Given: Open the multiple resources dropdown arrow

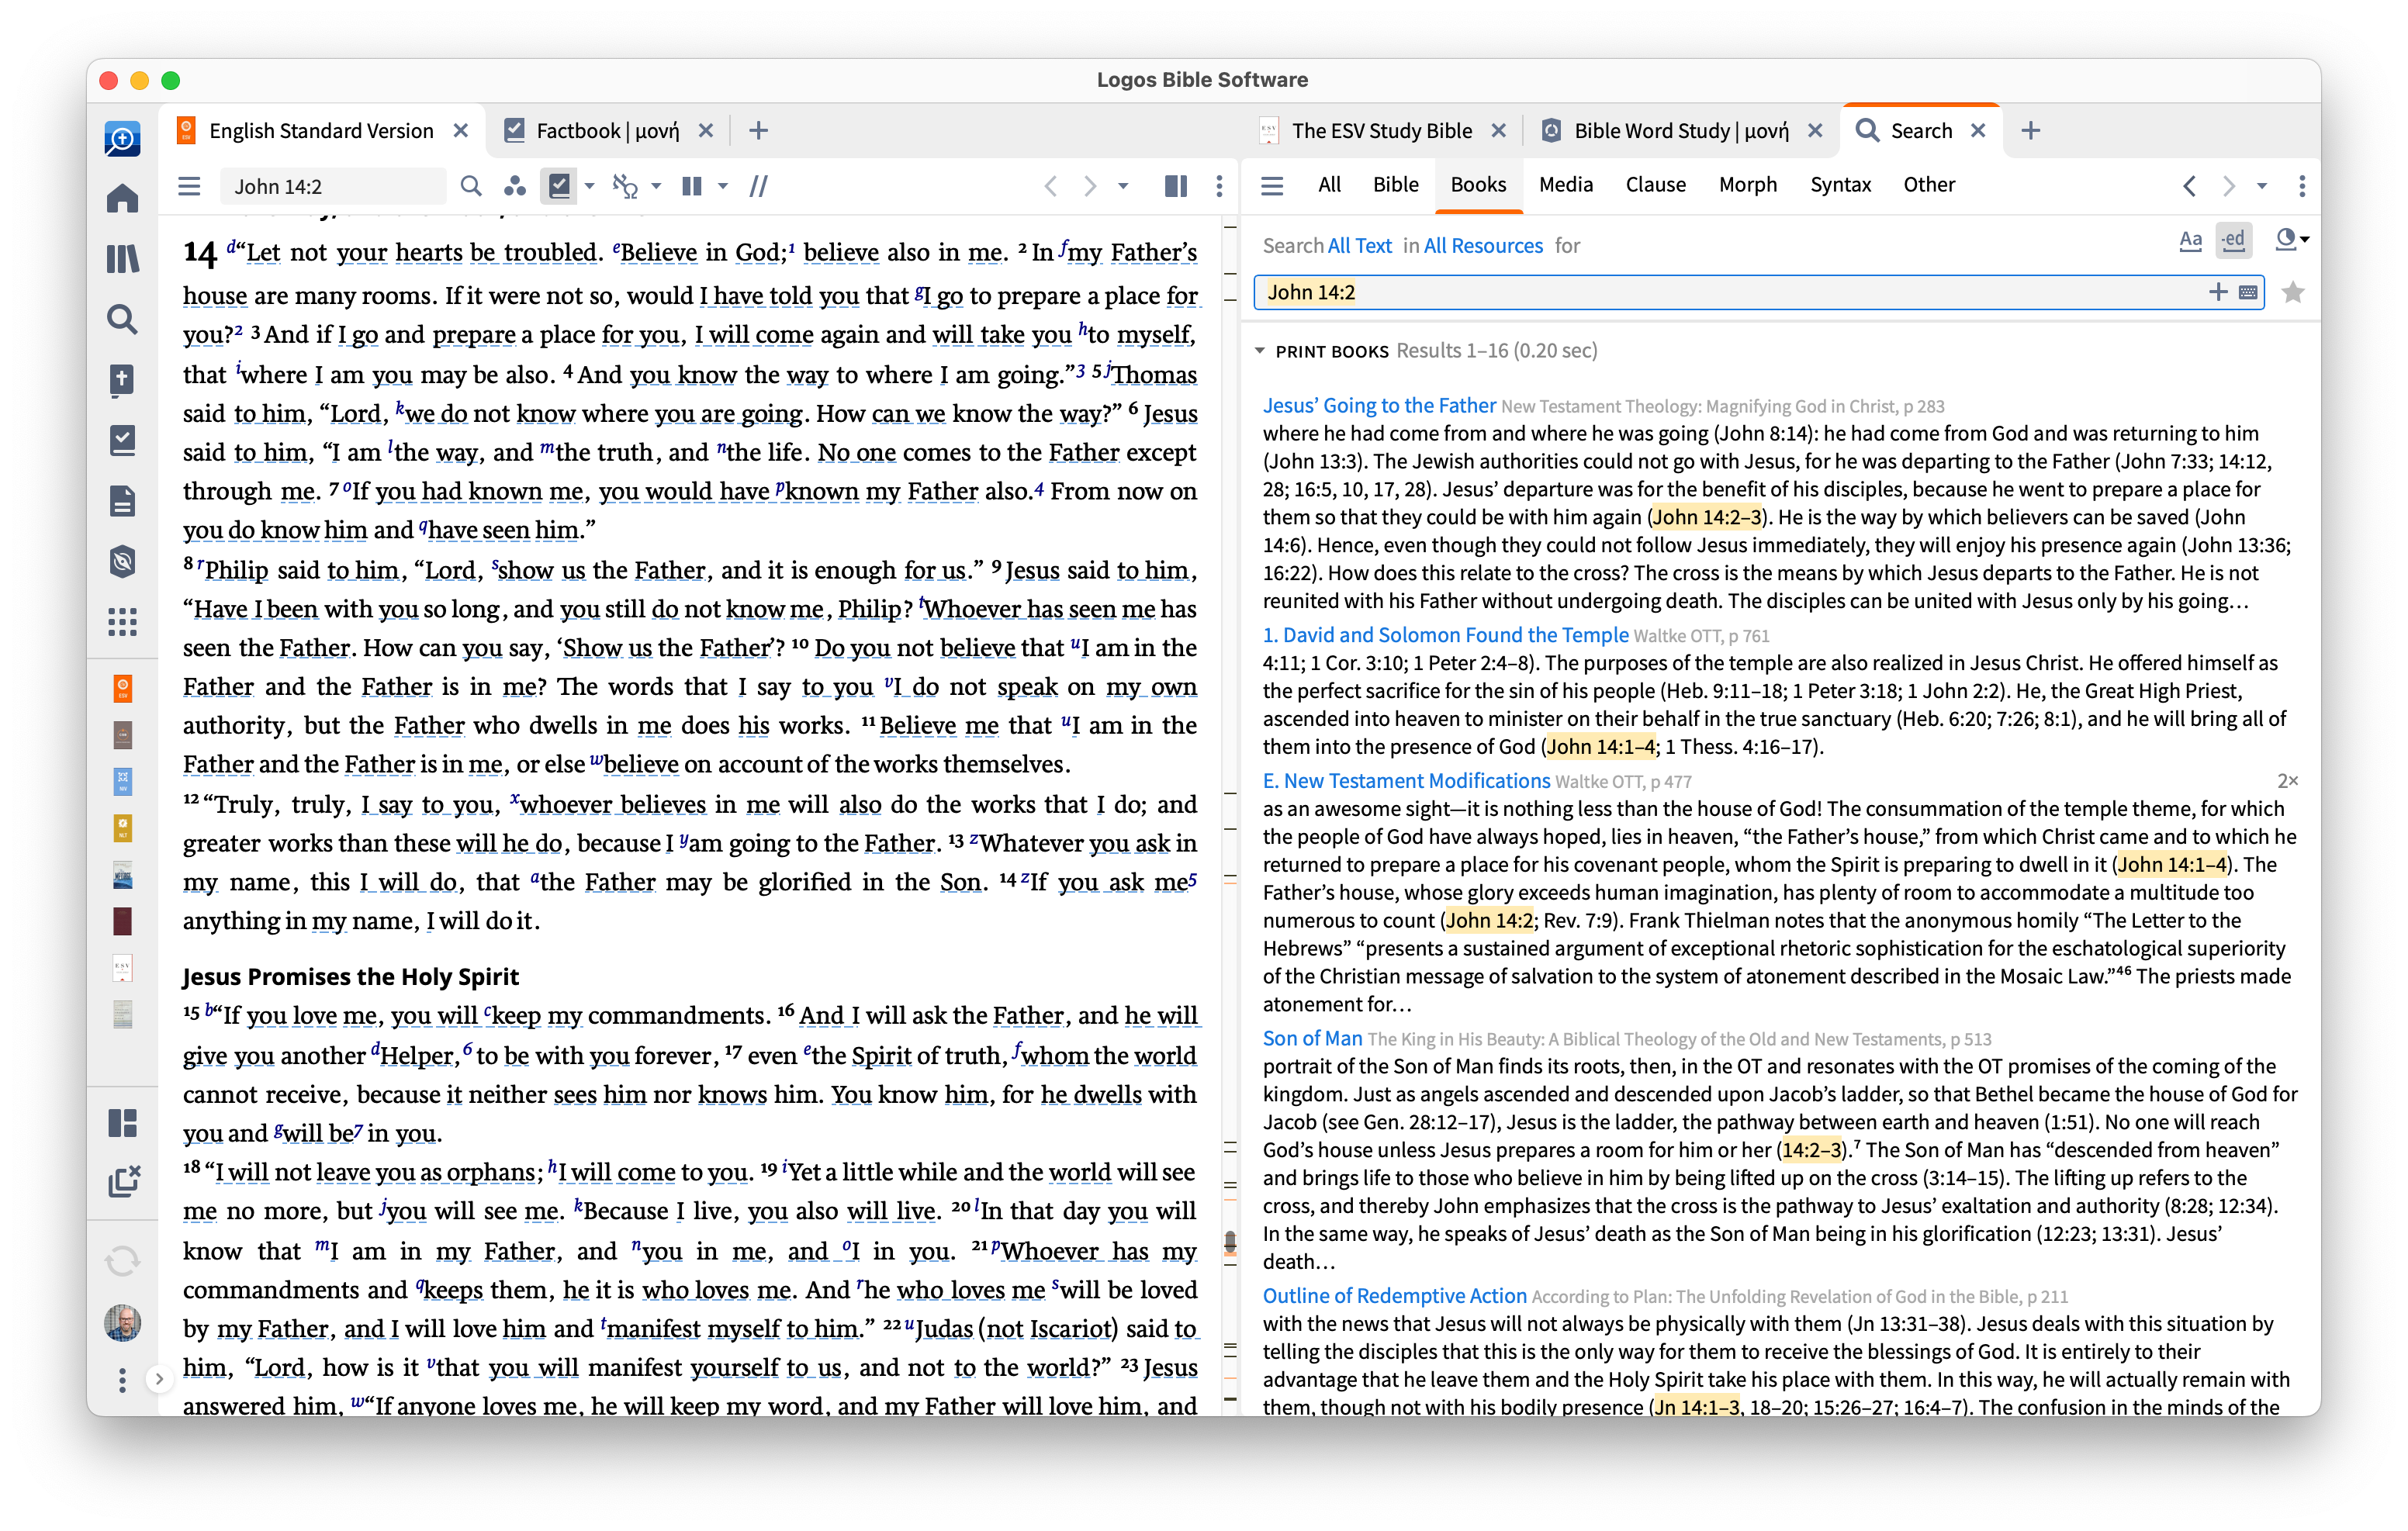Looking at the screenshot, I should (x=723, y=186).
